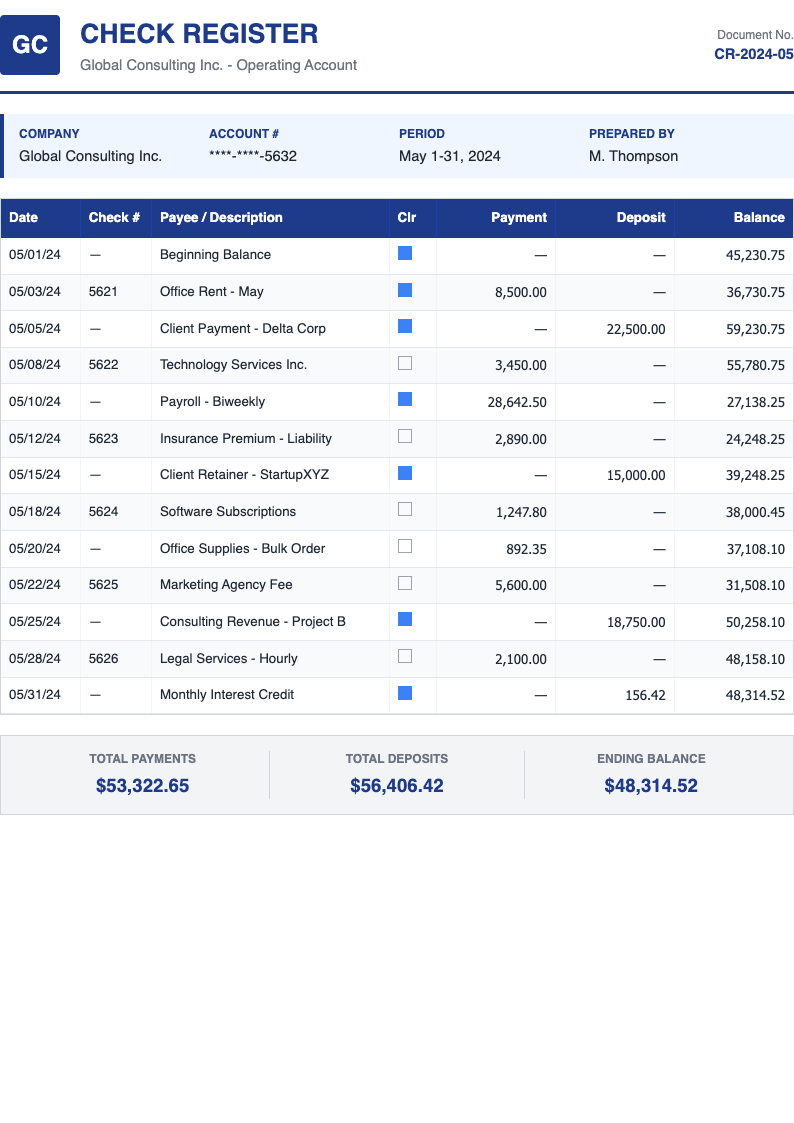Image resolution: width=794 pixels, height=1123 pixels.
Task: Click payment amount 1,247.80
Action: coord(521,512)
